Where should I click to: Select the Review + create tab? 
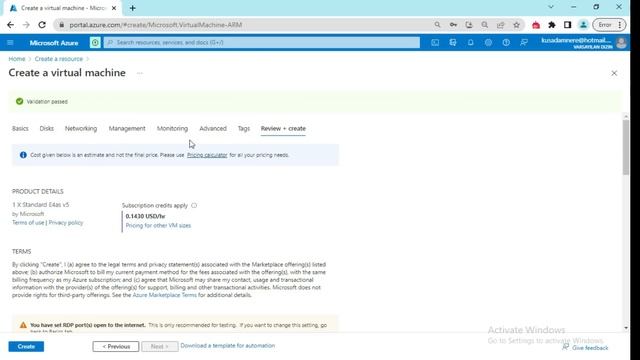tap(283, 128)
